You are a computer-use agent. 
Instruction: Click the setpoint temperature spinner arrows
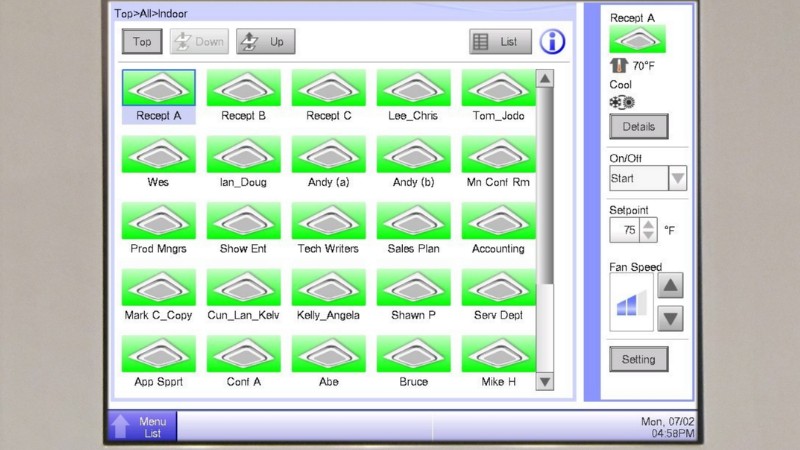pyautogui.click(x=649, y=230)
